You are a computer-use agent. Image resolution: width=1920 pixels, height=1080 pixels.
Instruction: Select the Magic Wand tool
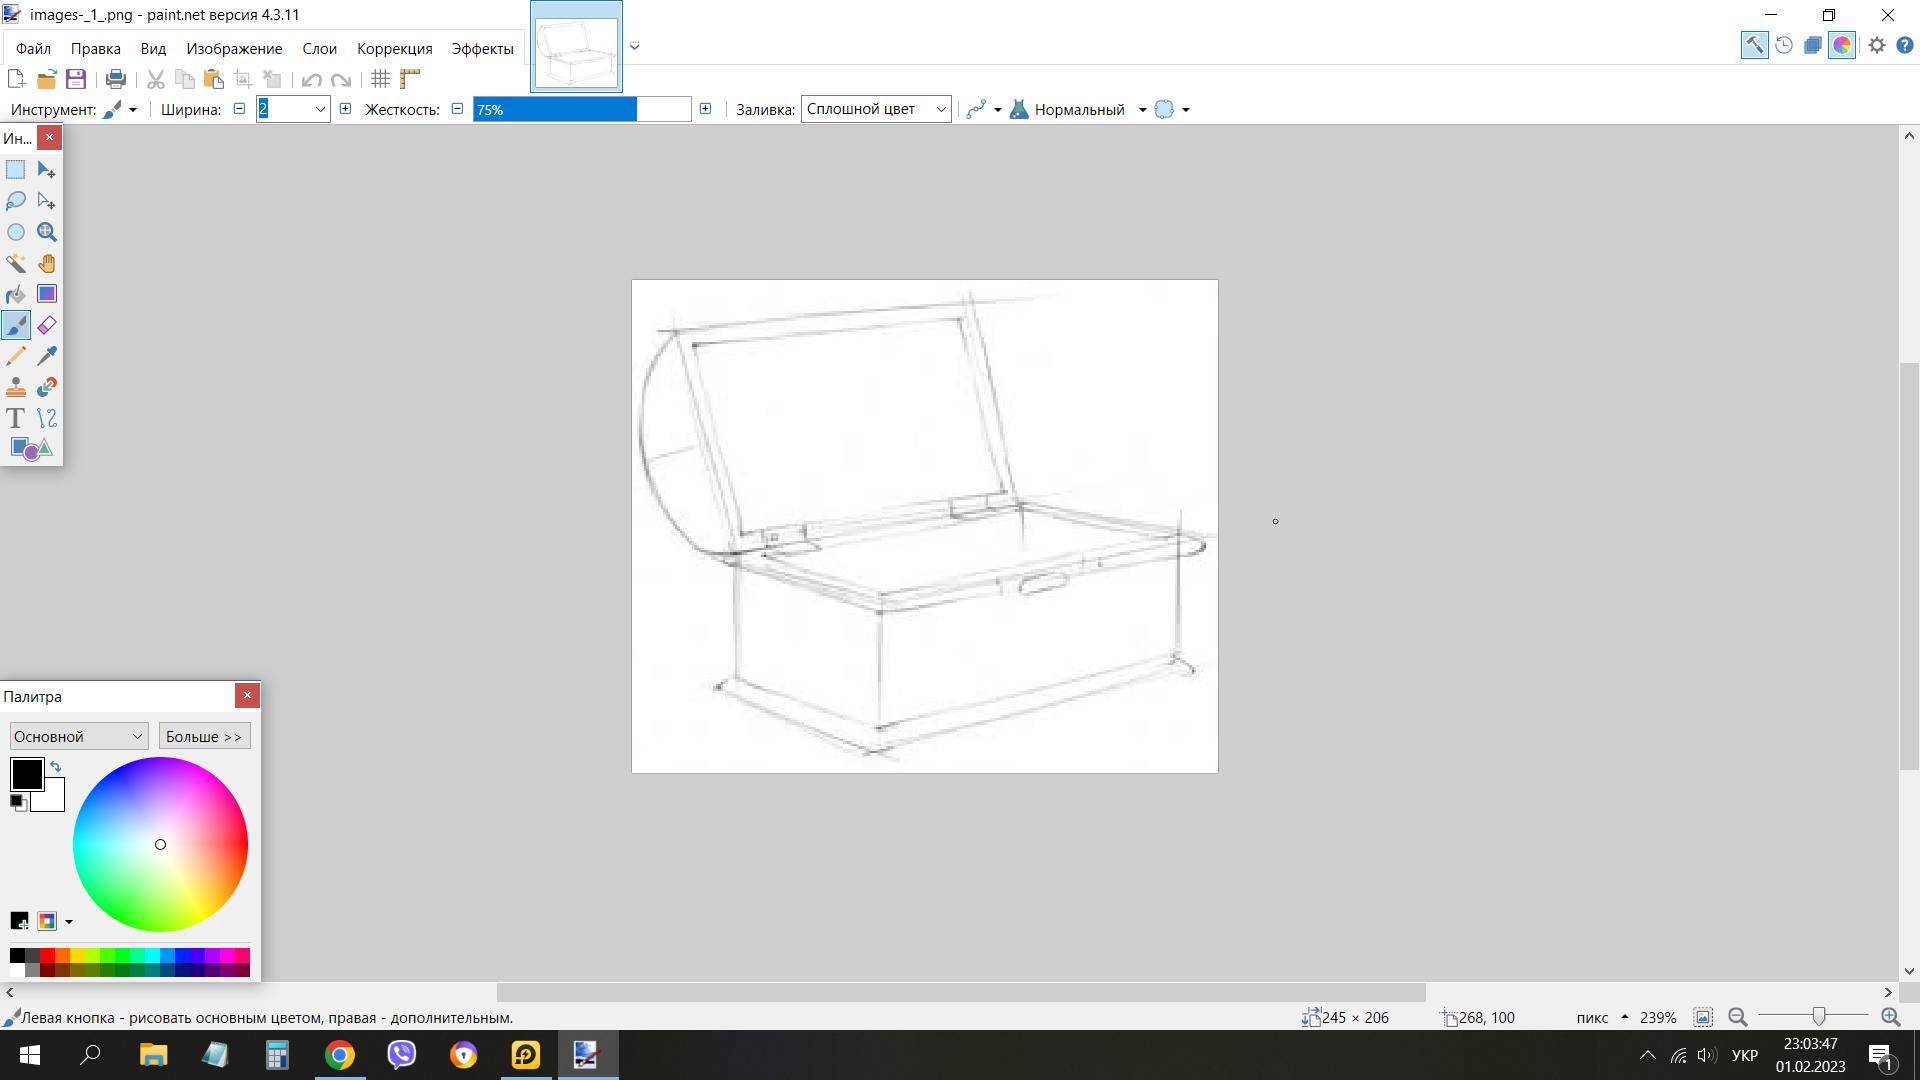(16, 263)
